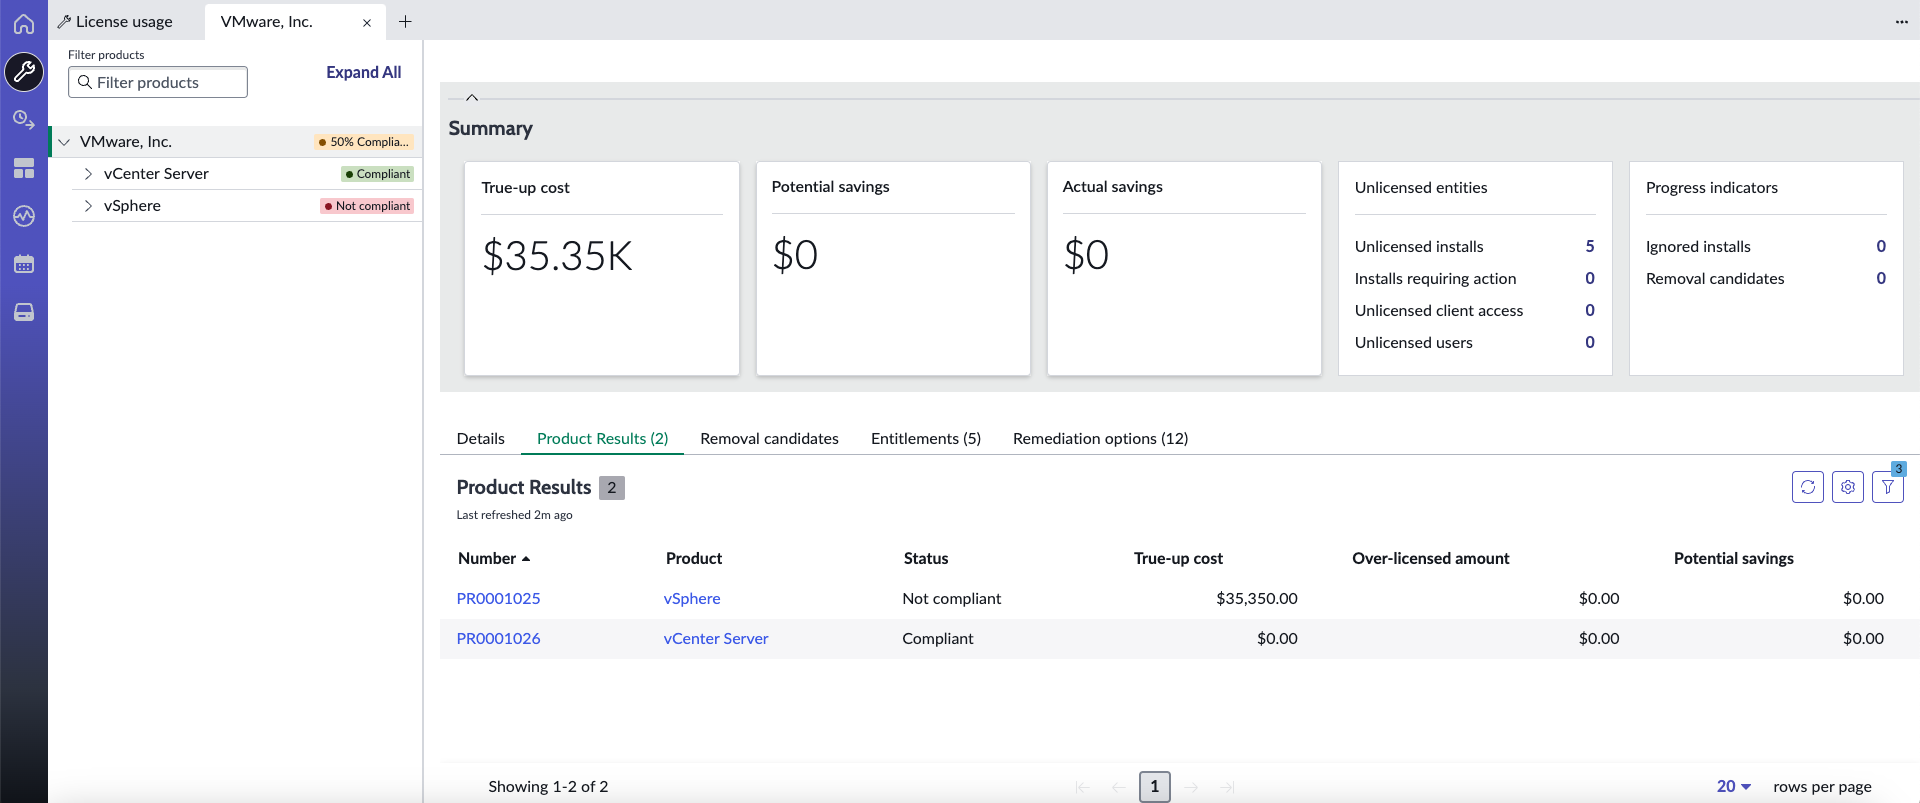Open the activity pulse icon in sidebar
Viewport: 1920px width, 803px height.
[x=24, y=216]
